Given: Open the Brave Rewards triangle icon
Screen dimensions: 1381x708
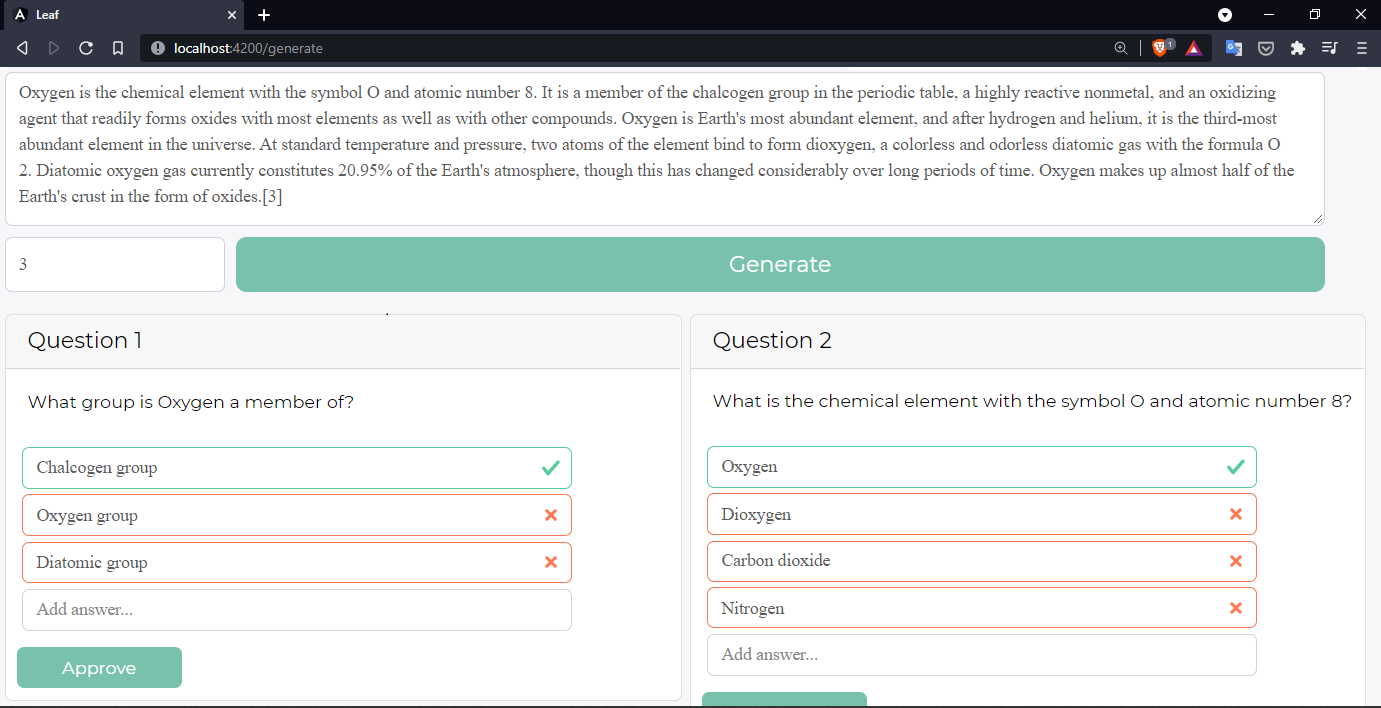Looking at the screenshot, I should [1194, 48].
